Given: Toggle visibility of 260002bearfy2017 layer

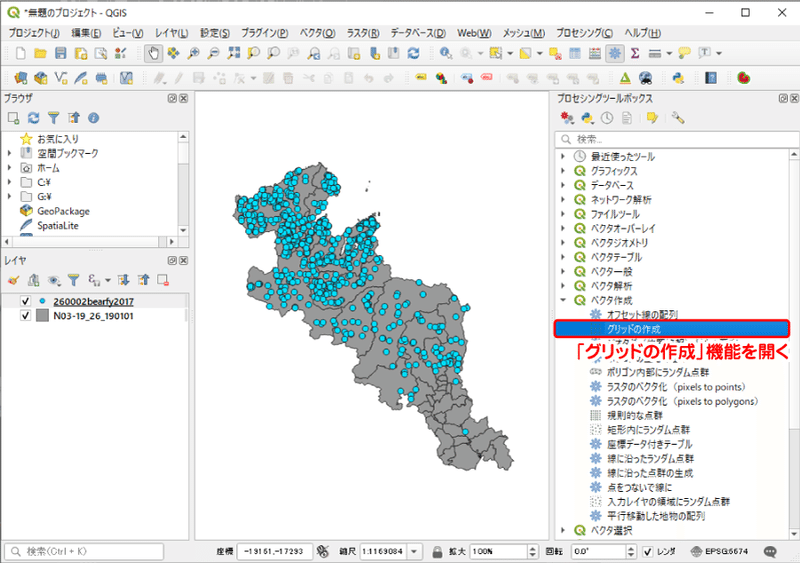Looking at the screenshot, I should [x=25, y=301].
